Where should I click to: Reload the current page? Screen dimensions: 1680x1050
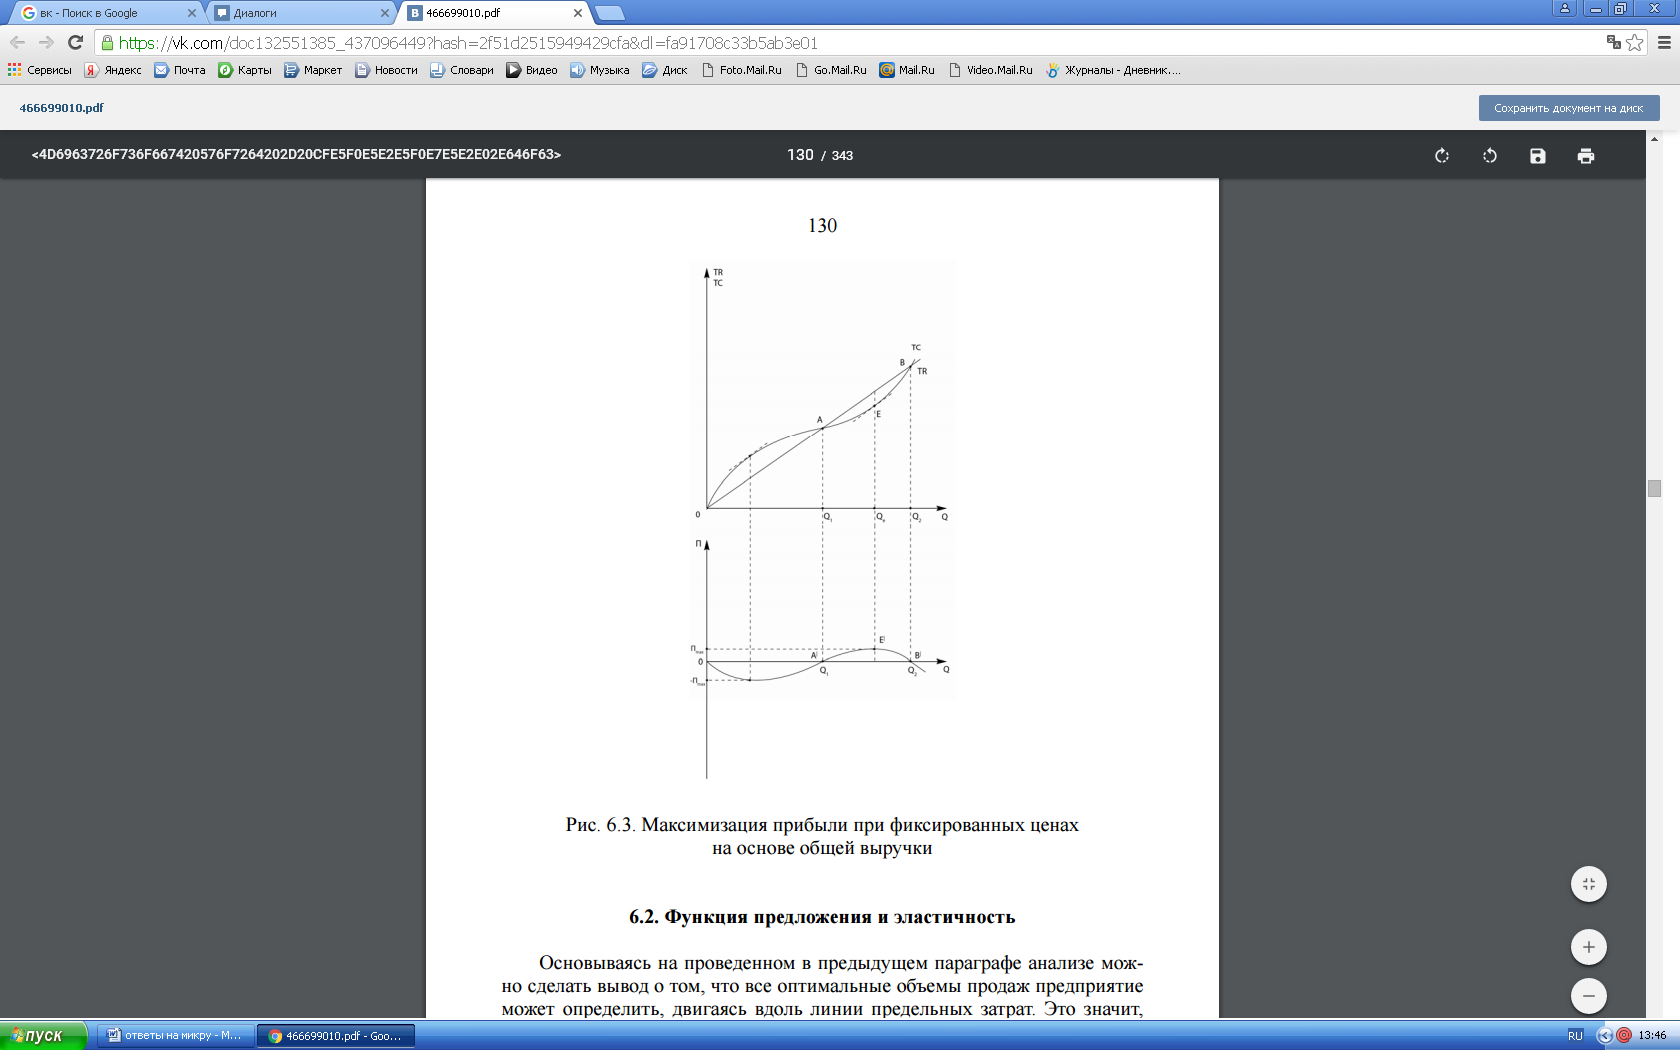pyautogui.click(x=75, y=42)
